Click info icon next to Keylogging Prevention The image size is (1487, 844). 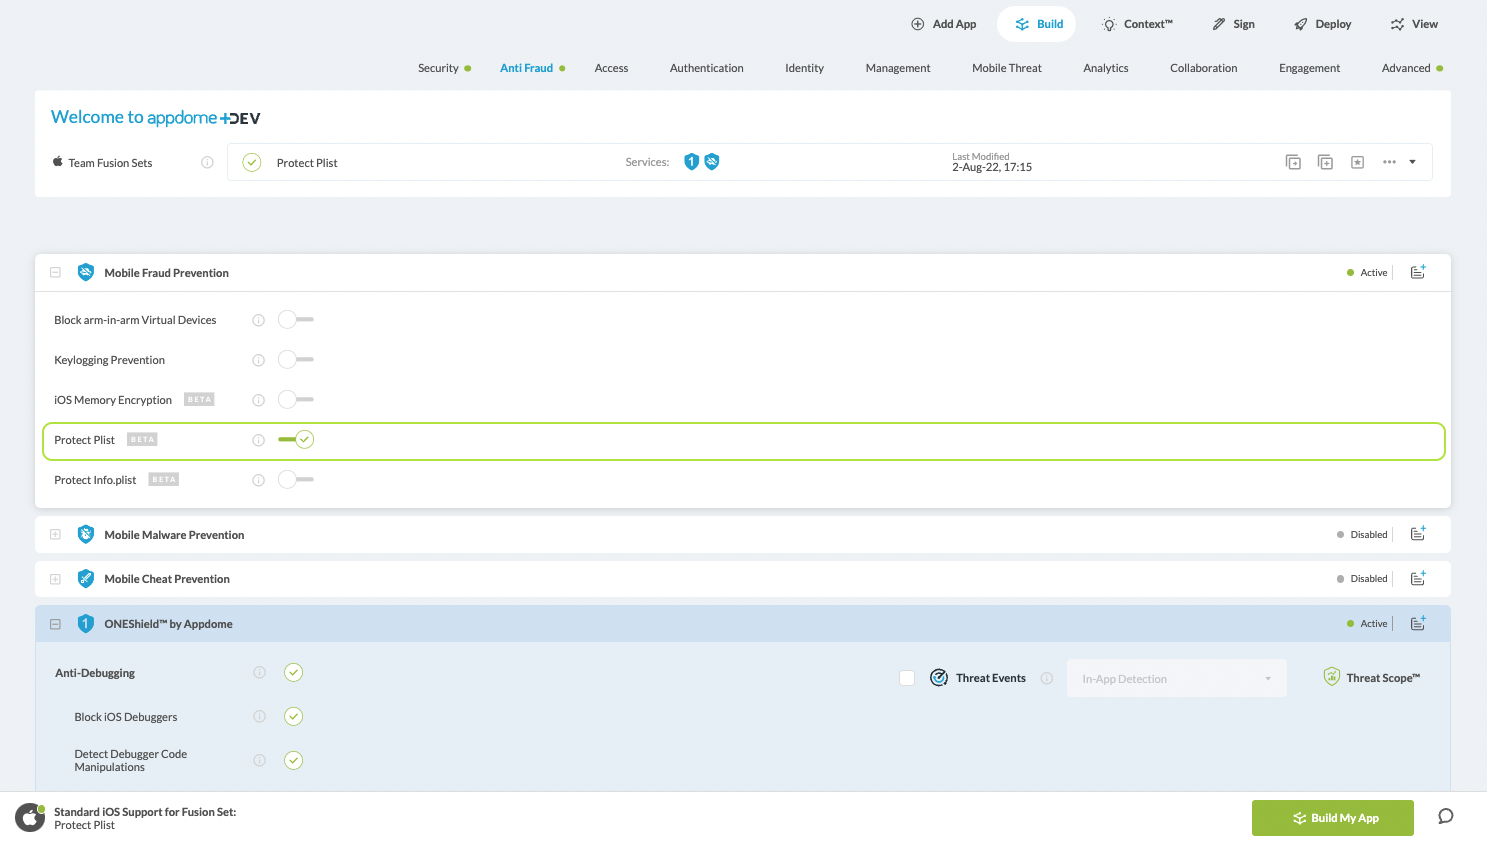(x=258, y=360)
